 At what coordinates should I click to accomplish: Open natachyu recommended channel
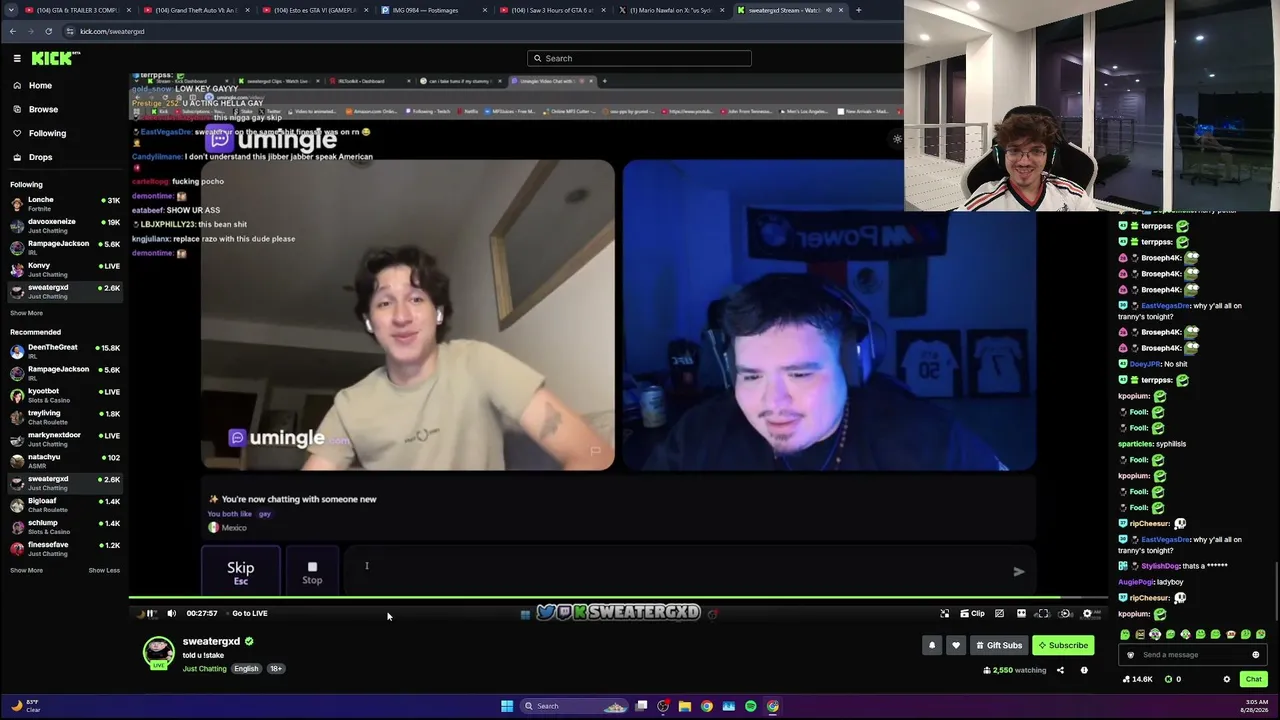[x=64, y=461]
